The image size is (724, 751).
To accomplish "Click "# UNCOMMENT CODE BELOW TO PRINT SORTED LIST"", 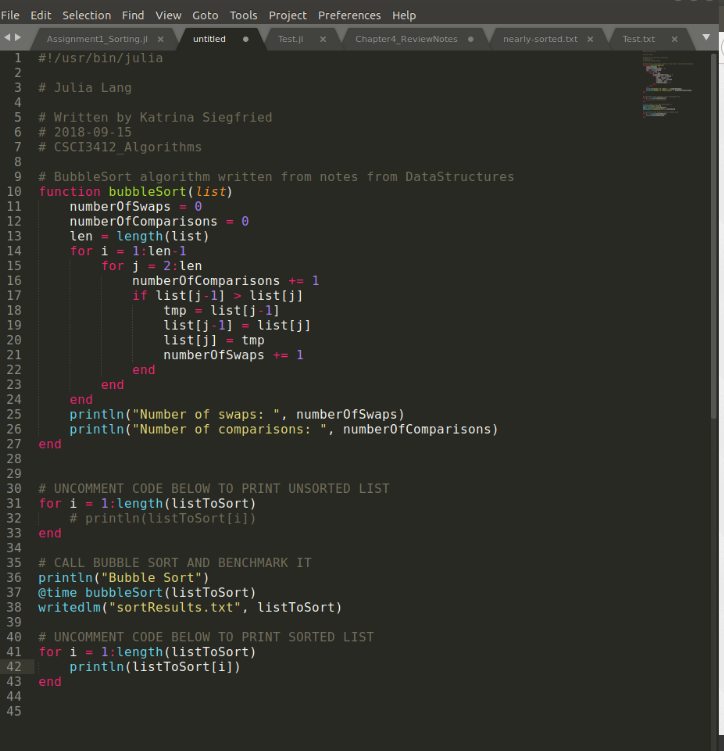I will tap(206, 637).
